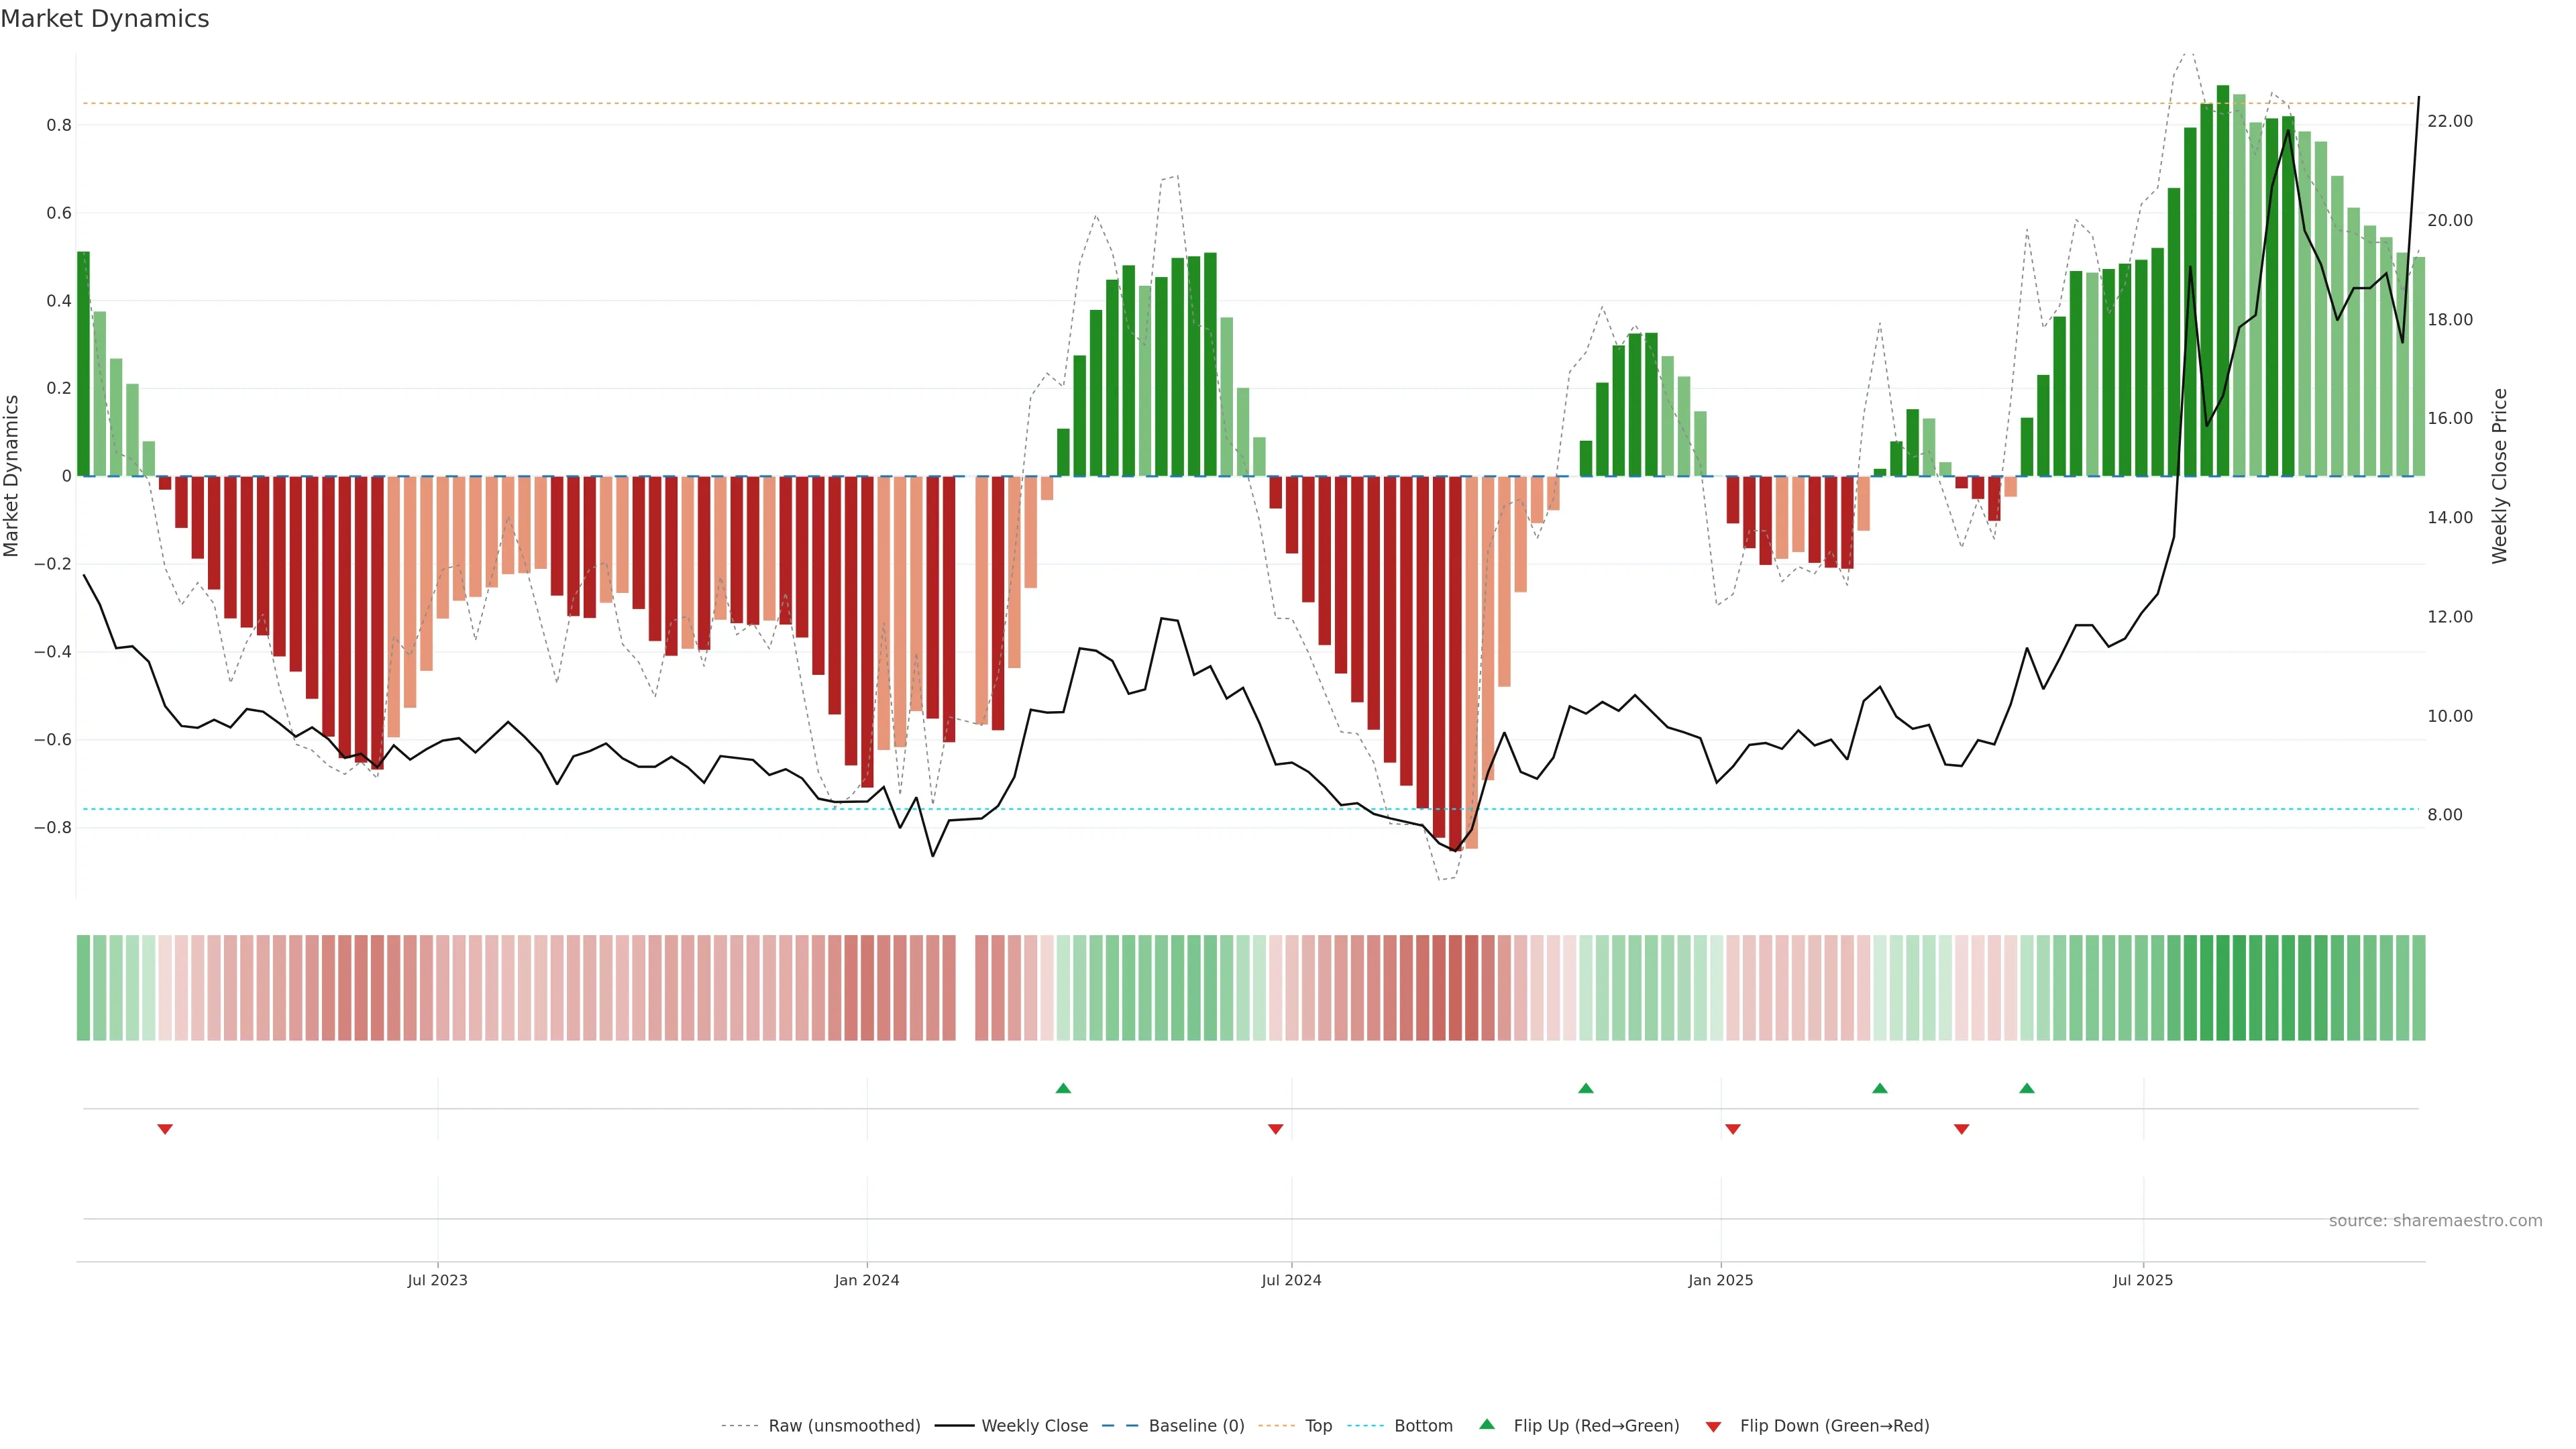Click the Flip Up marker near November 2024
This screenshot has width=2576, height=1449.
(1585, 1088)
